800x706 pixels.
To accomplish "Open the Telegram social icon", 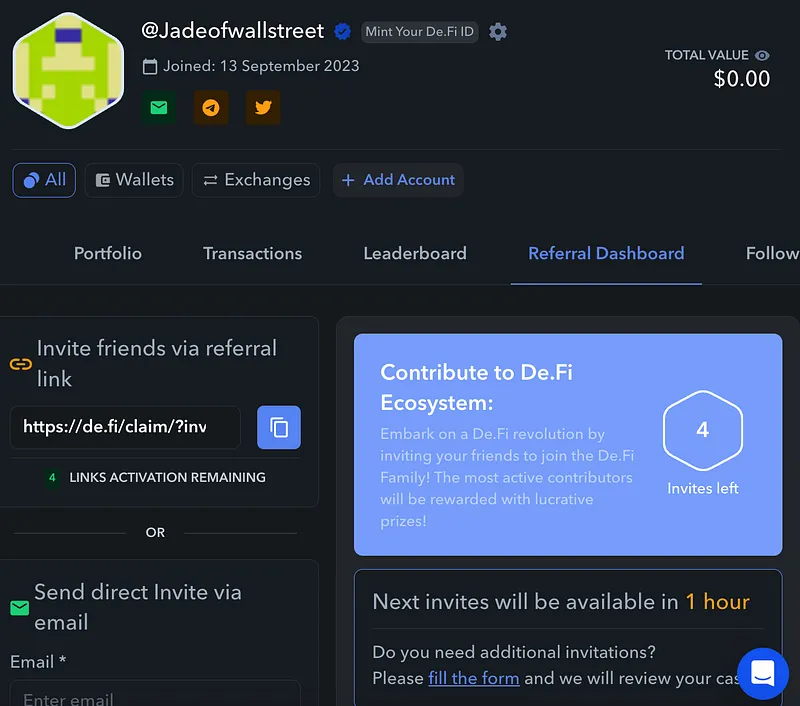I will pos(211,108).
